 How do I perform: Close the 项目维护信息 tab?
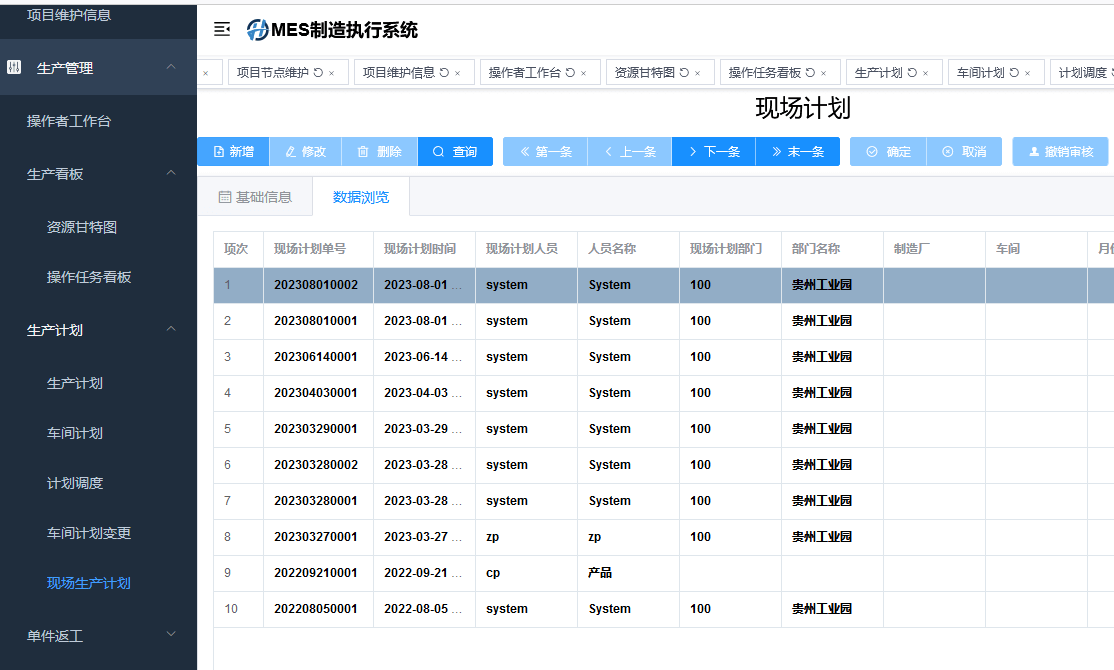coord(458,73)
